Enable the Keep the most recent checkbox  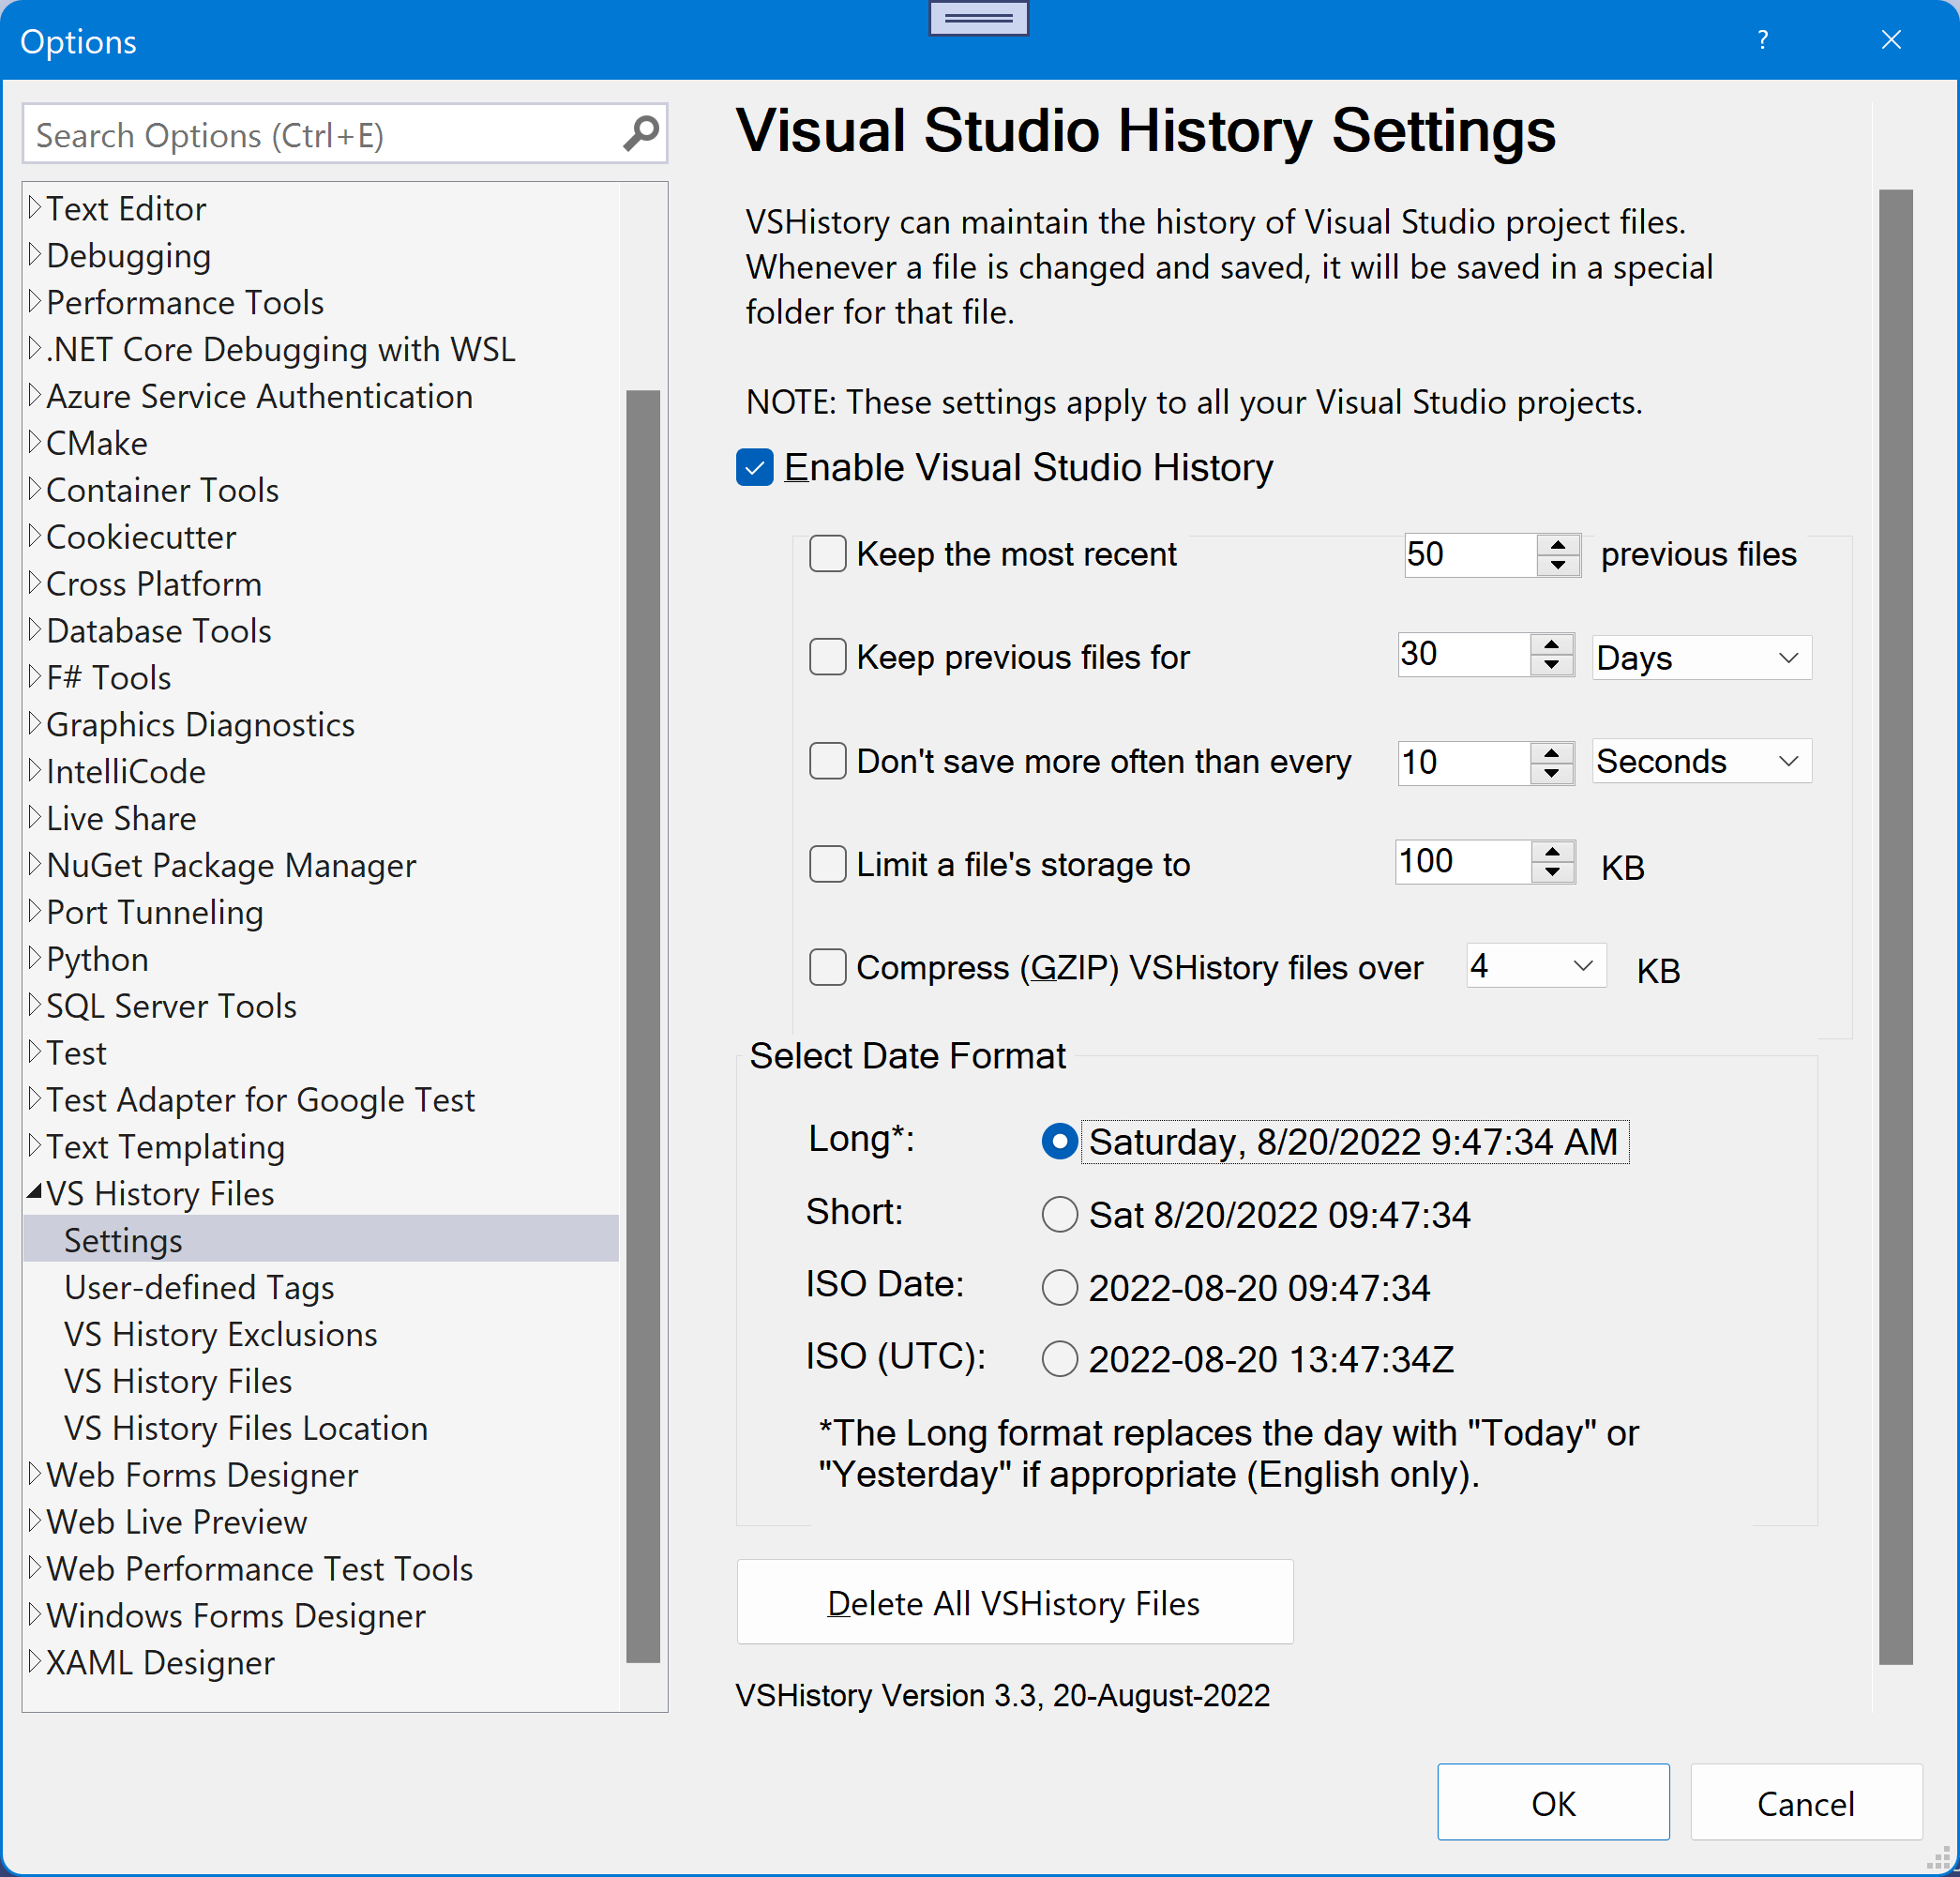(827, 554)
